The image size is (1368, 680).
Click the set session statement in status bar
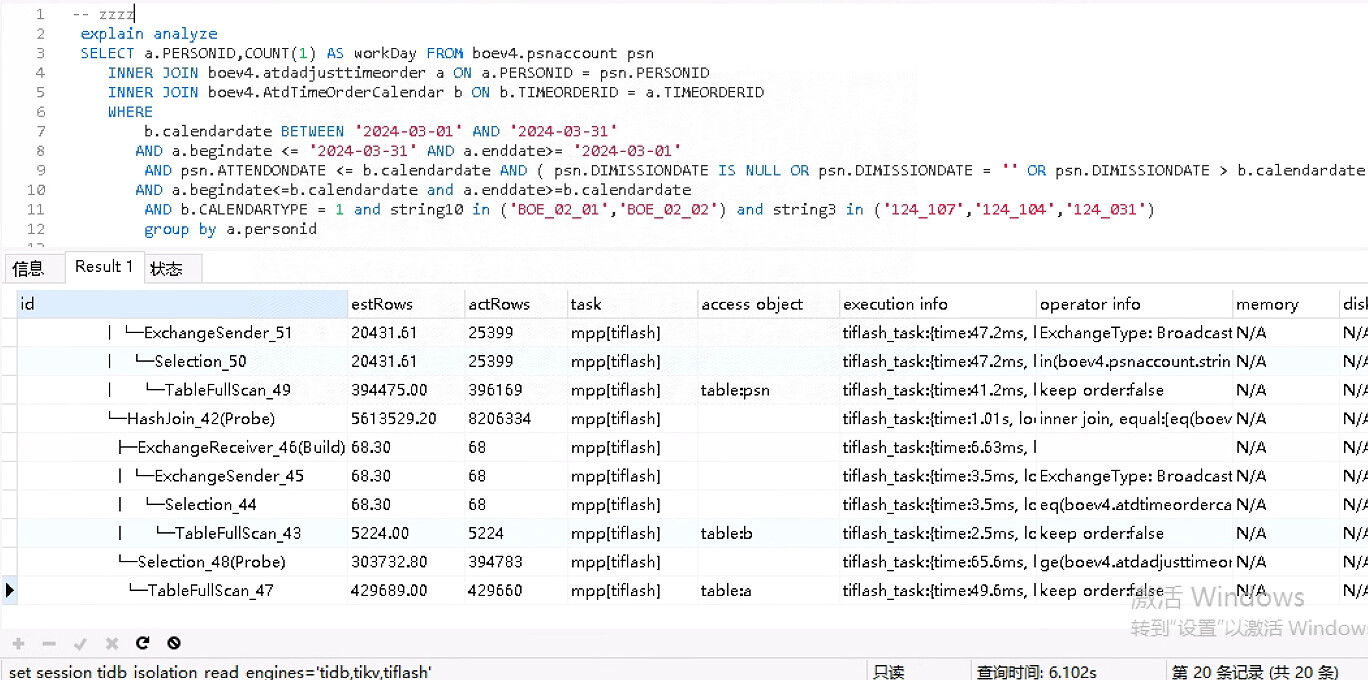click(x=220, y=671)
